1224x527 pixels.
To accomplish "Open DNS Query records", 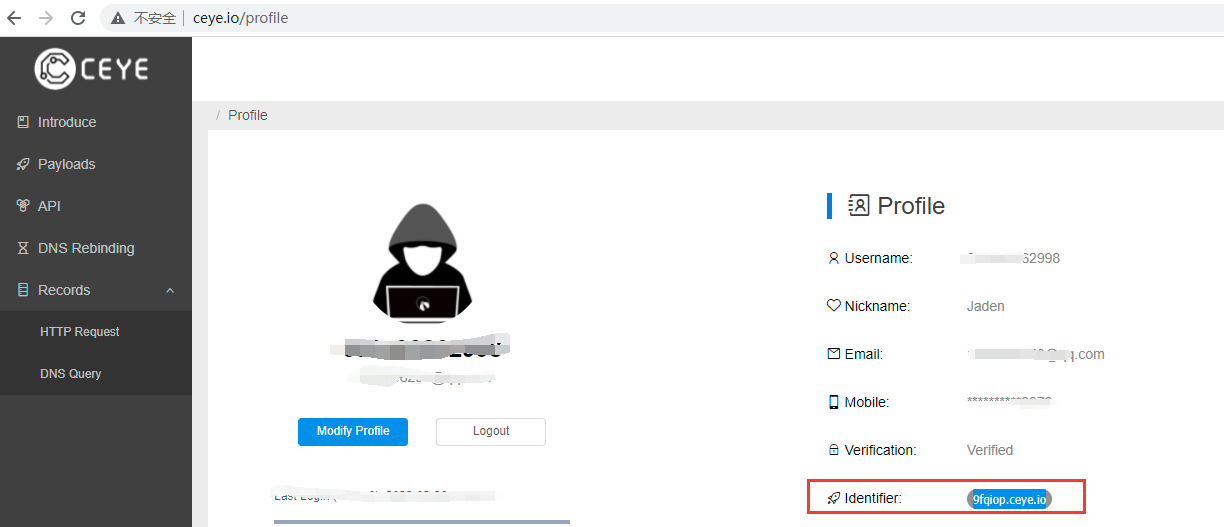I will (70, 374).
